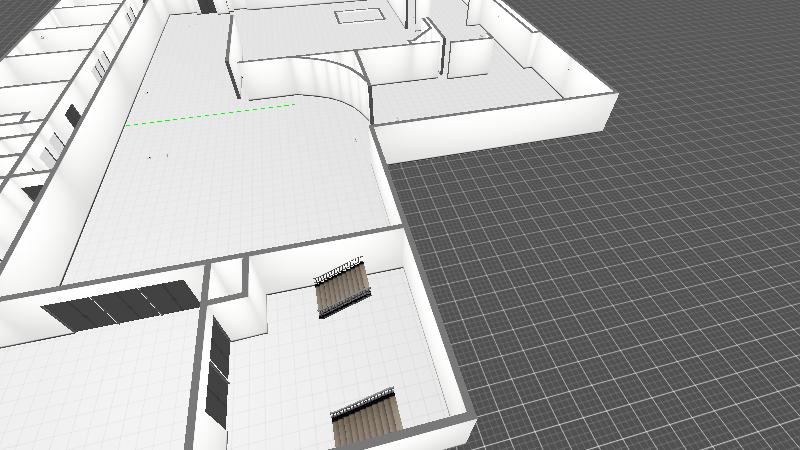Select the dark opening at top edge
800x450 pixels.
click(x=207, y=6)
